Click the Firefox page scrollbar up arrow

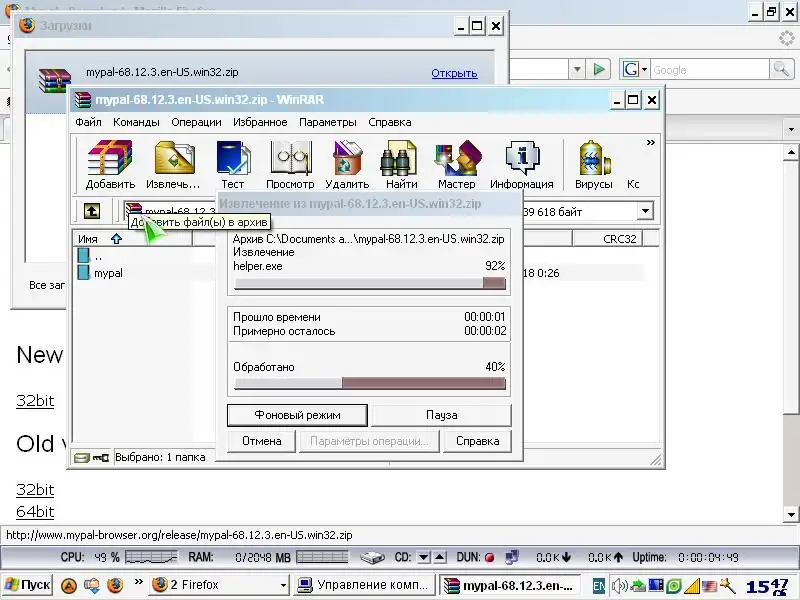(x=791, y=152)
